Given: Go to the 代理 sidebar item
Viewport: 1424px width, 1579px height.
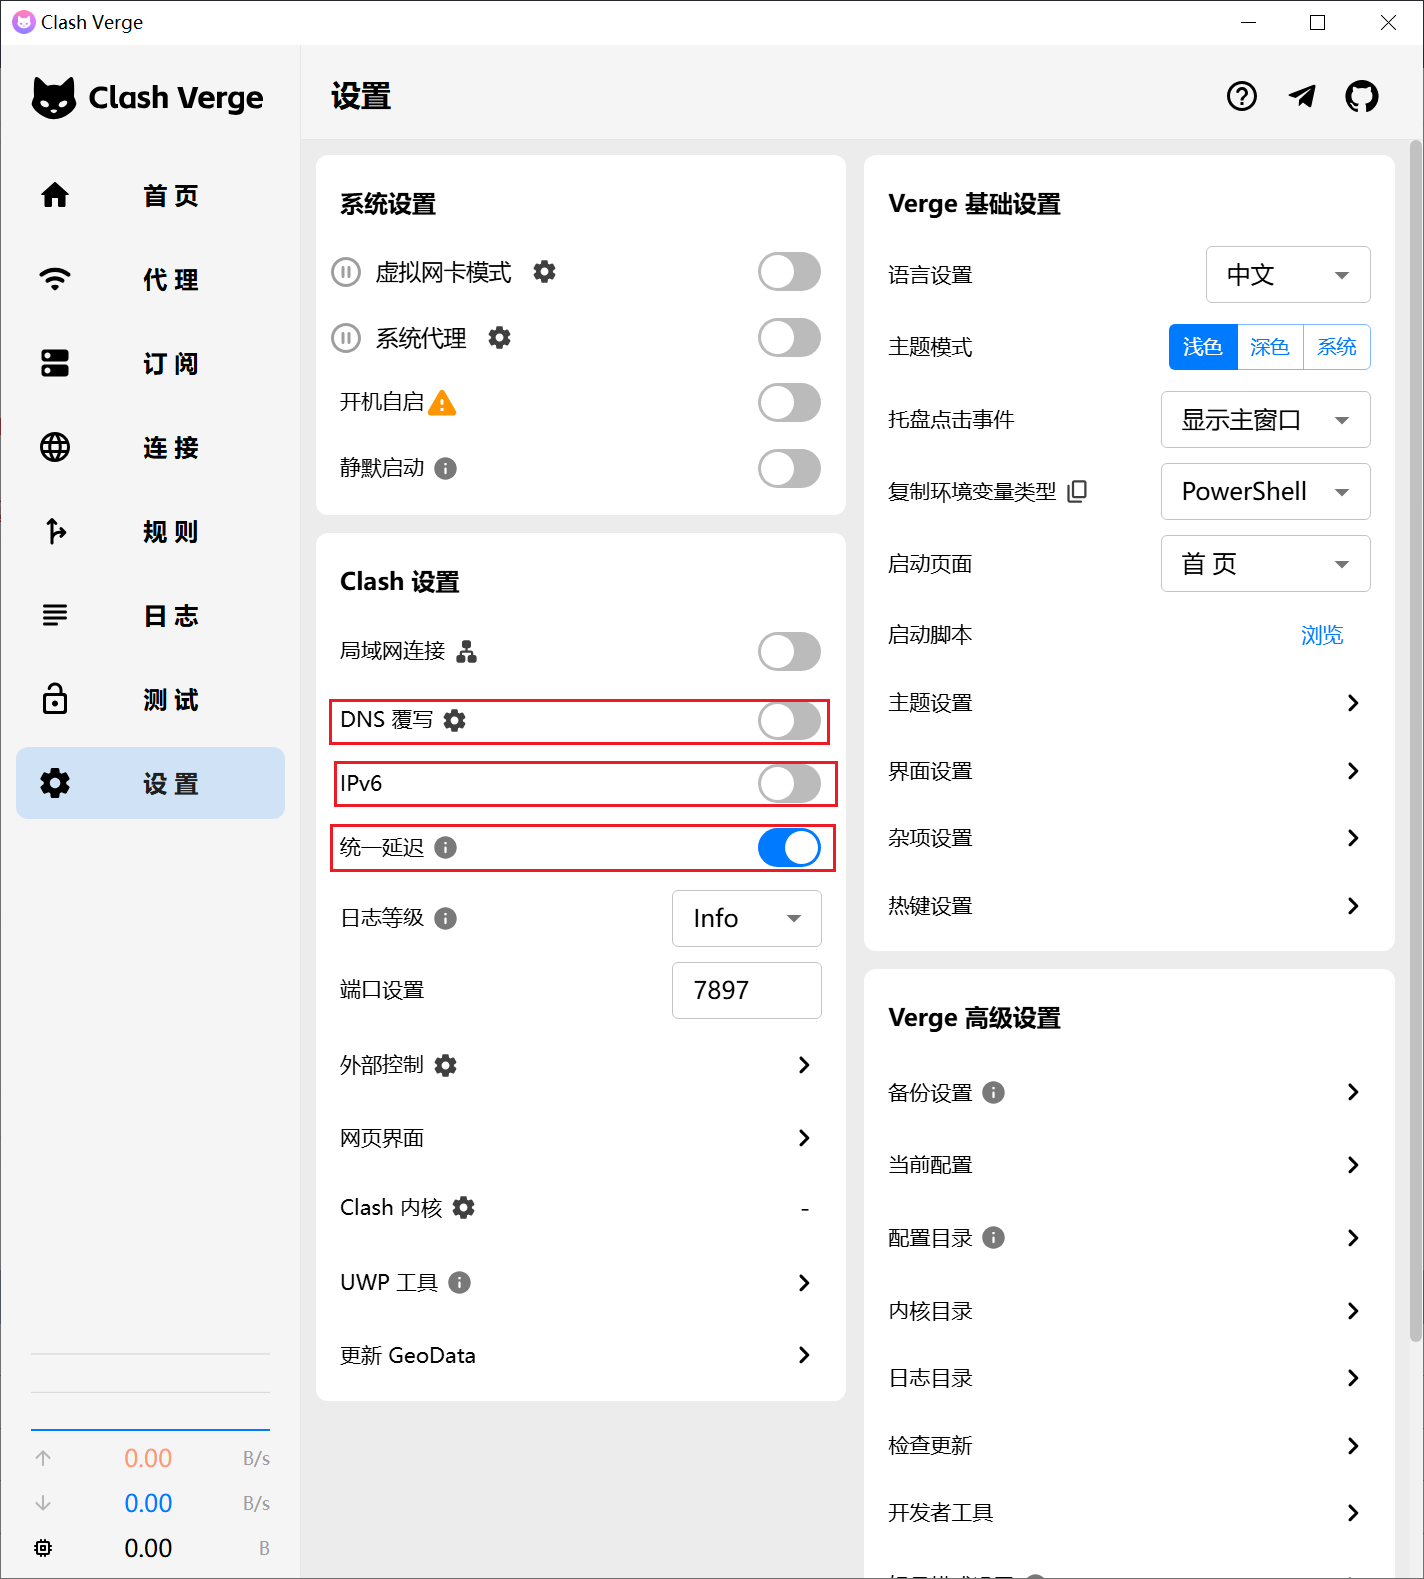Looking at the screenshot, I should [x=150, y=279].
